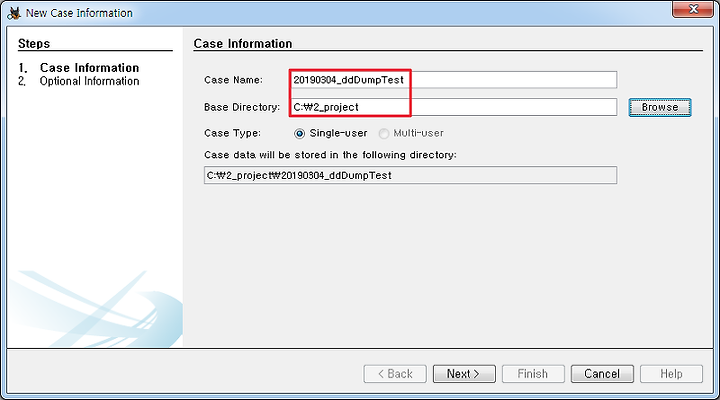Viewport: 720px width, 400px height.
Task: Click the 'Base Directory:' label
Action: [x=242, y=107]
